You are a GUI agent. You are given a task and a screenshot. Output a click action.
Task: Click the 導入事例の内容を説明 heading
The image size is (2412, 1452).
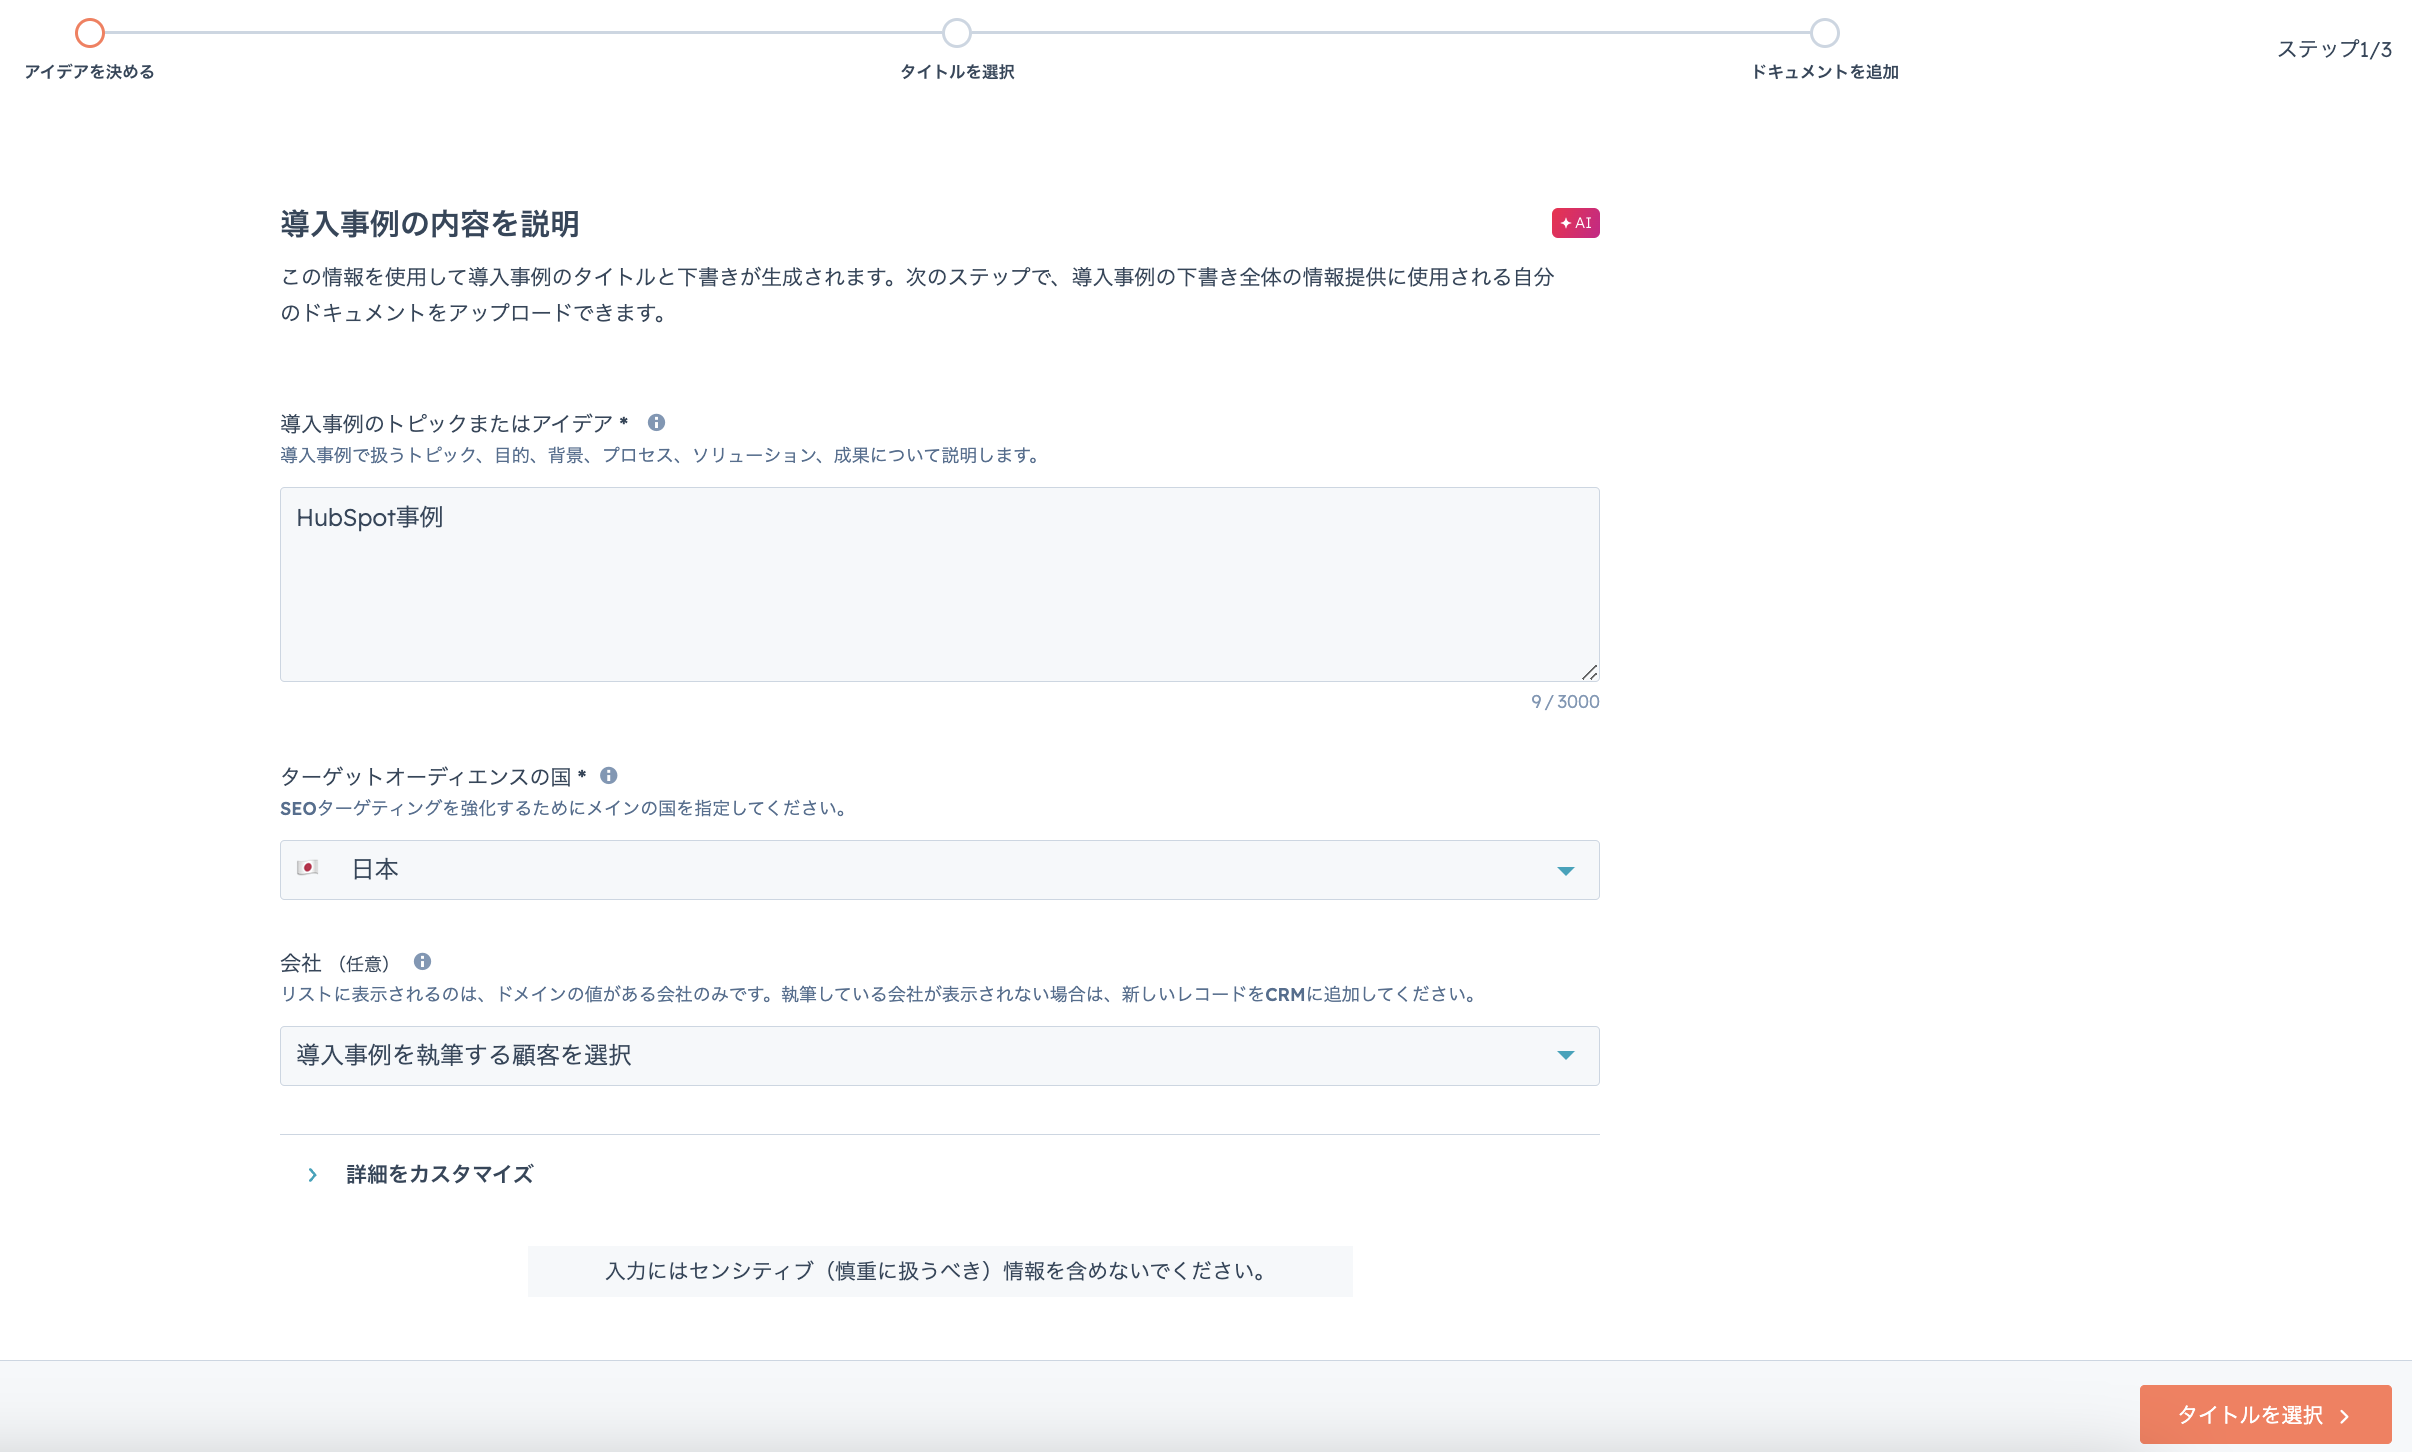click(x=430, y=224)
